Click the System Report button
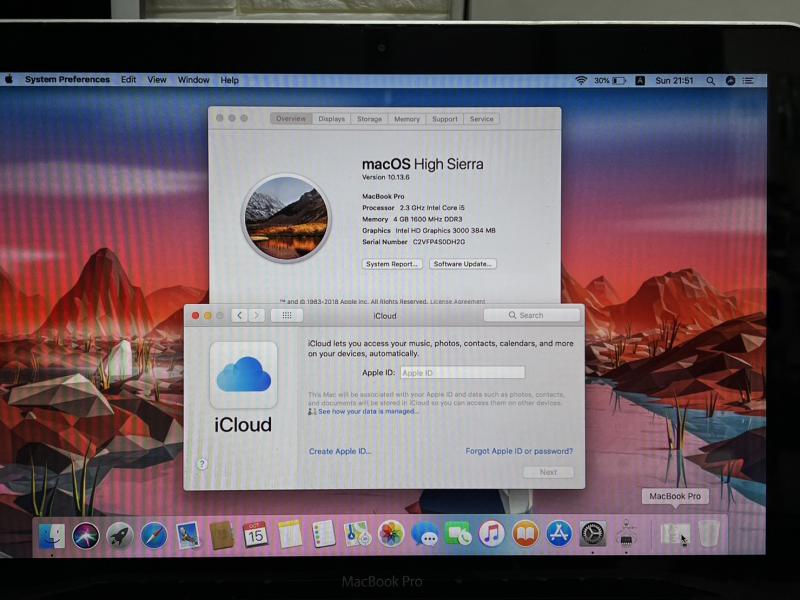The height and width of the screenshot is (600, 800). (x=391, y=264)
